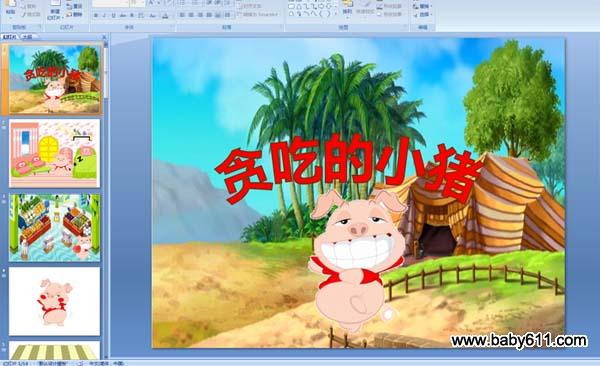Open the Select dropdown in Editing group
600x366 pixels.
pyautogui.click(x=424, y=15)
